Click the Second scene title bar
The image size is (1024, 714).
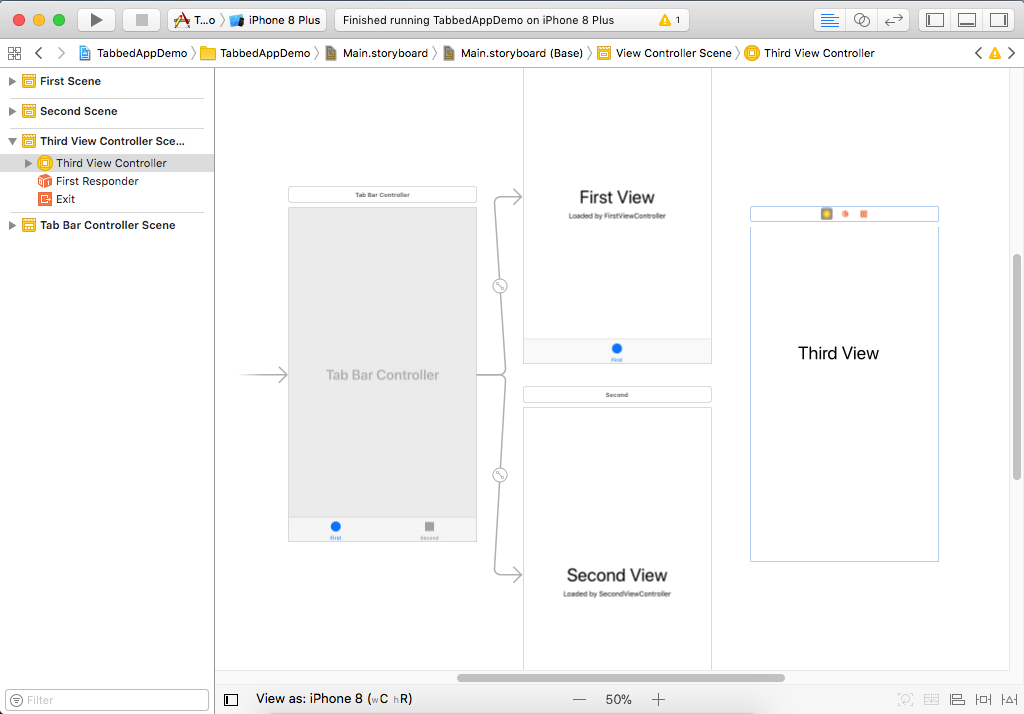(617, 395)
